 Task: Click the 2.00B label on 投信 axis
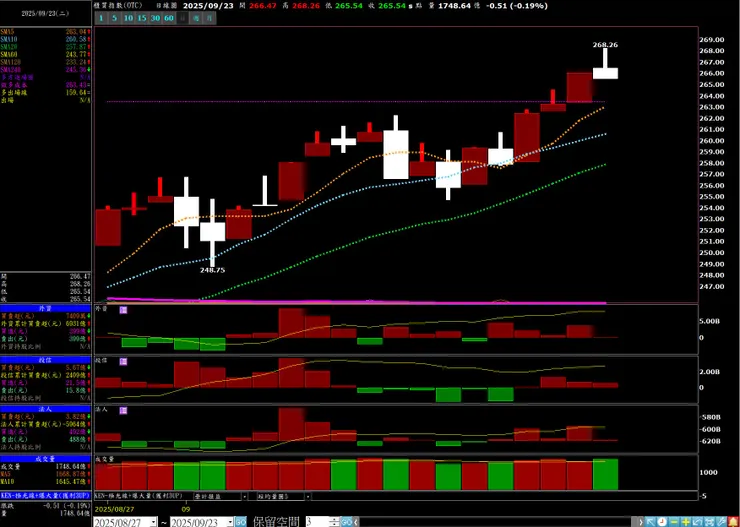(x=709, y=372)
